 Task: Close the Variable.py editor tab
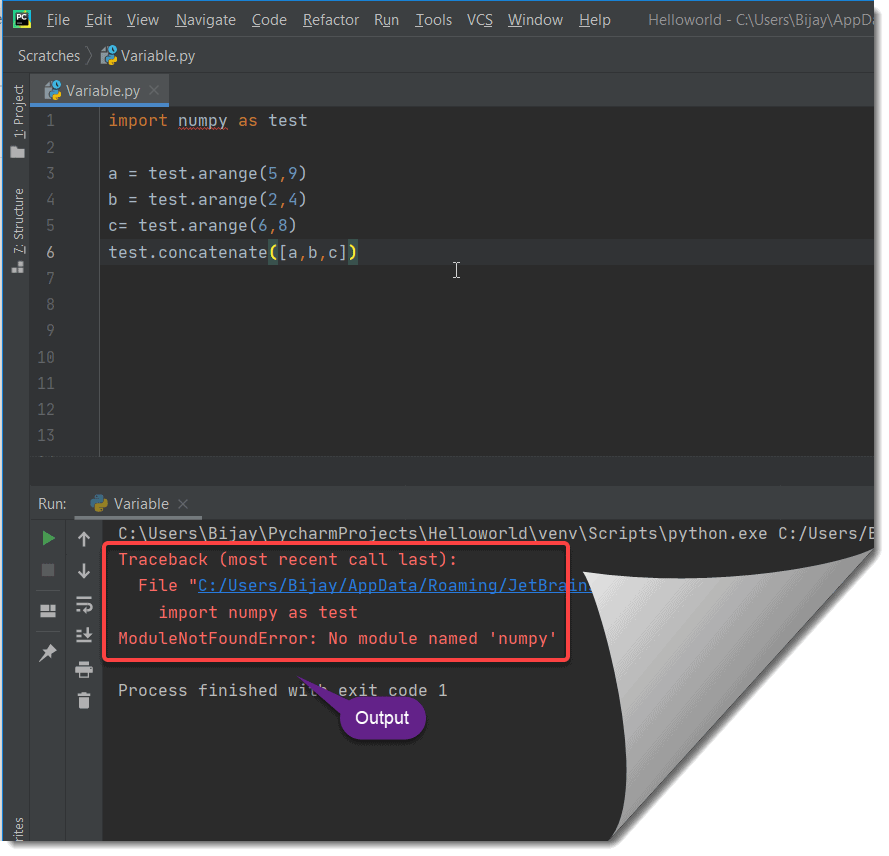point(154,90)
